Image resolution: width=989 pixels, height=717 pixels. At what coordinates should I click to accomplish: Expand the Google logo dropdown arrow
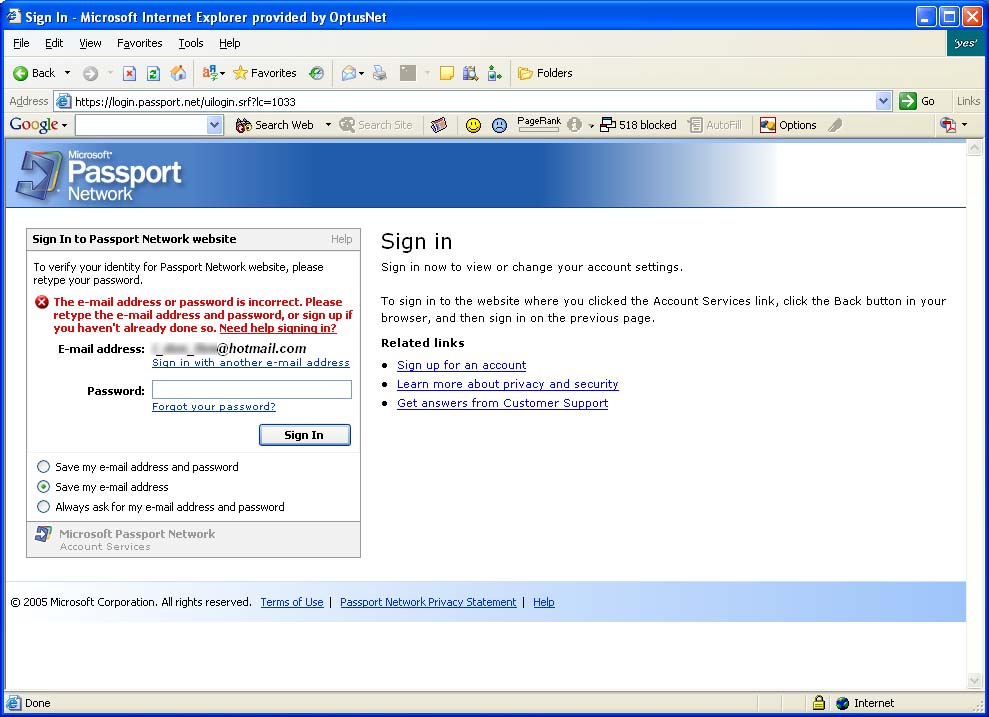pos(64,125)
